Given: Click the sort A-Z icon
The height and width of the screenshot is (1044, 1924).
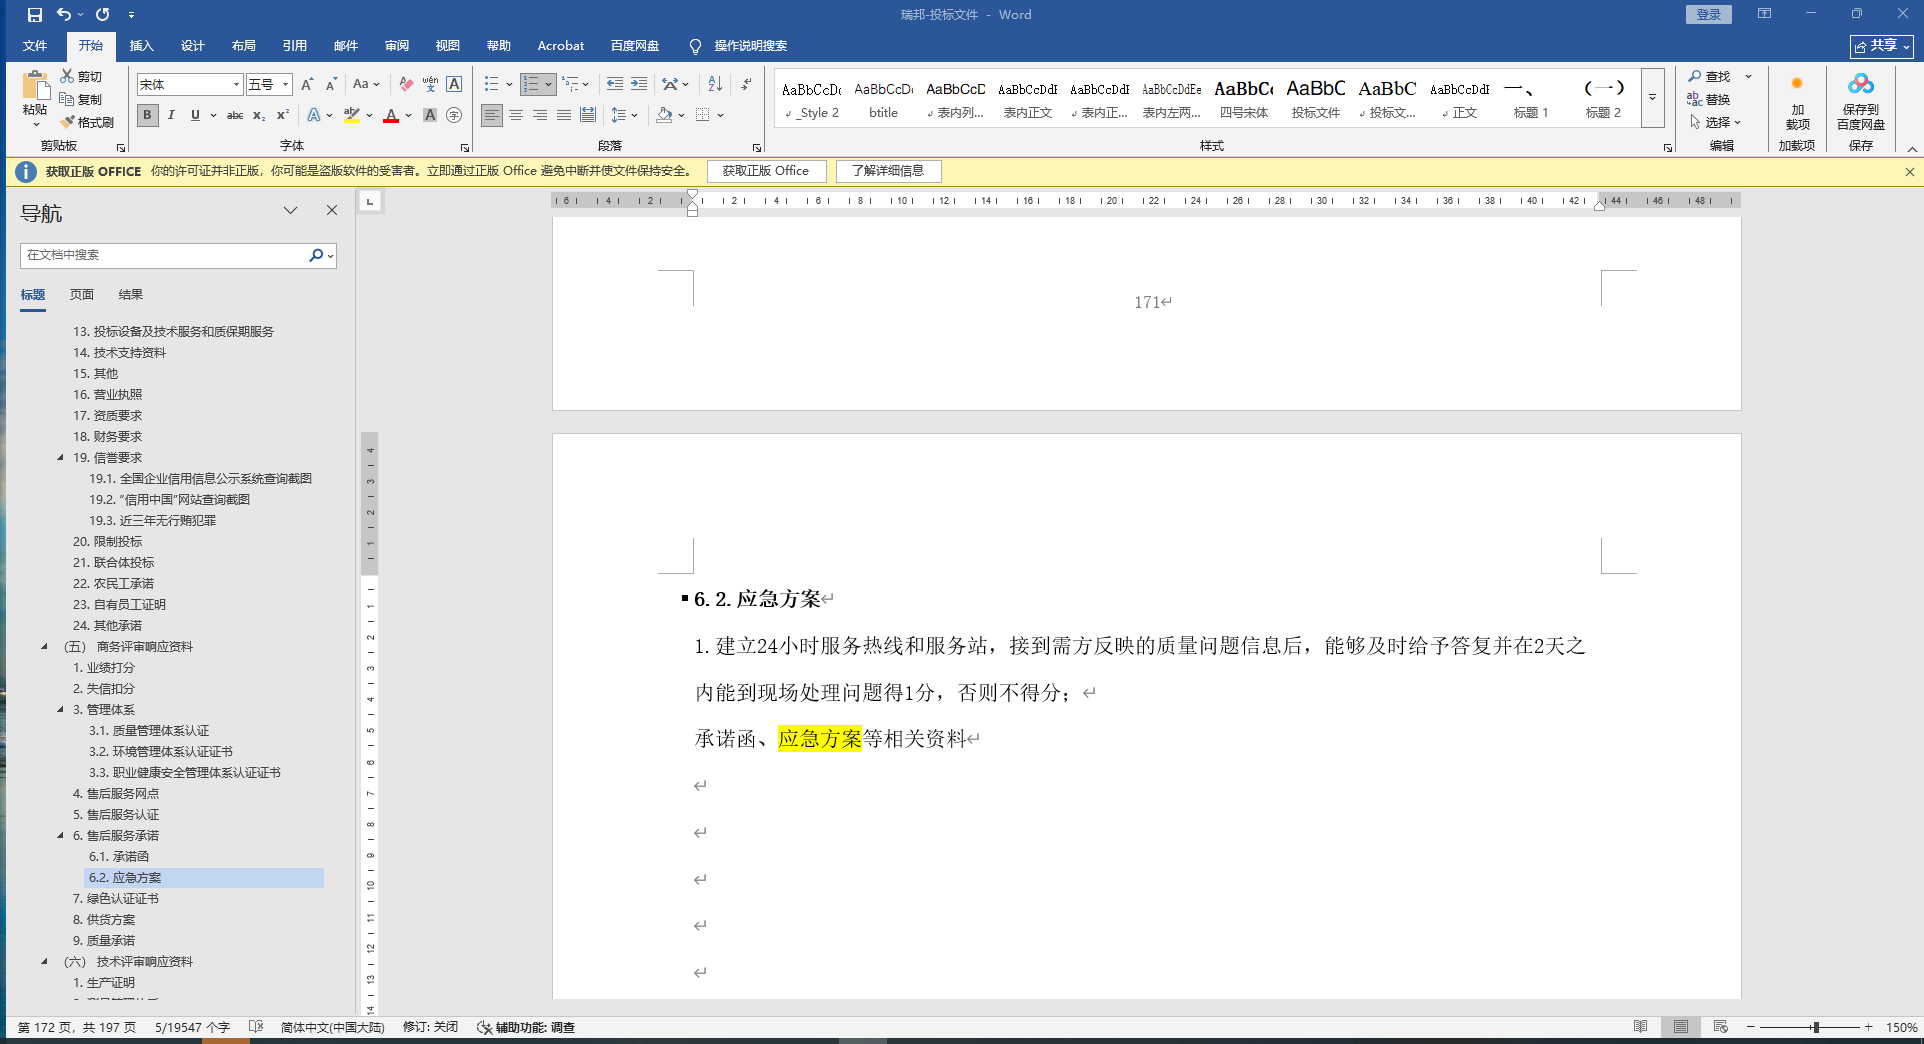Looking at the screenshot, I should 715,84.
